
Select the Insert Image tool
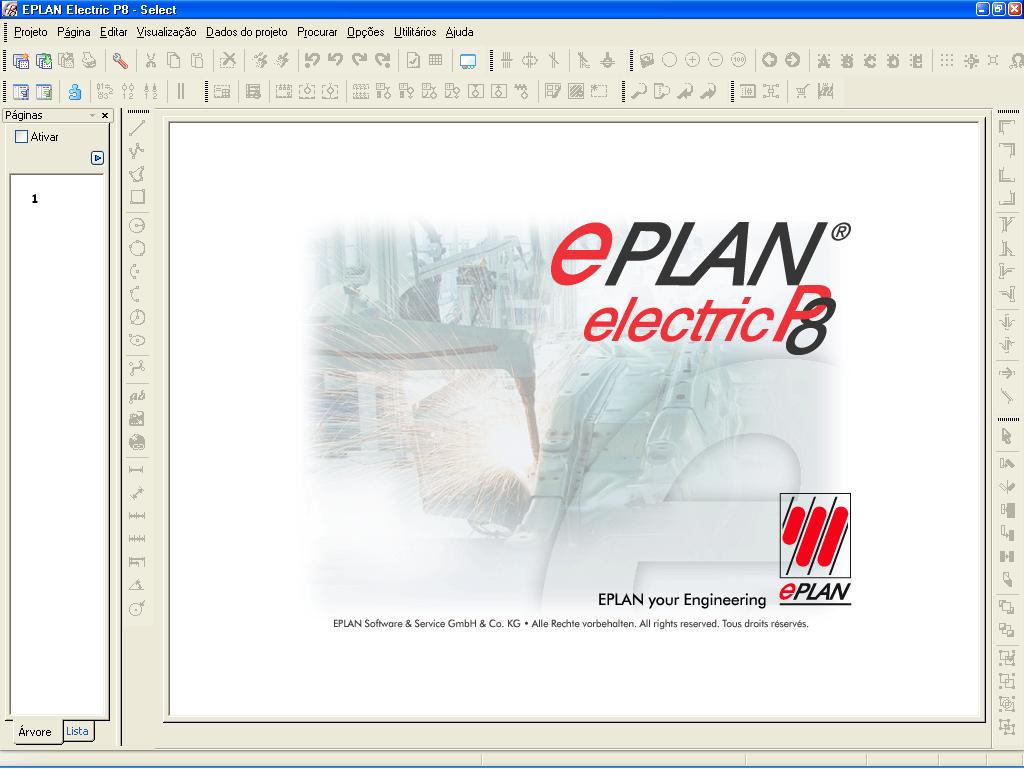pyautogui.click(x=137, y=419)
